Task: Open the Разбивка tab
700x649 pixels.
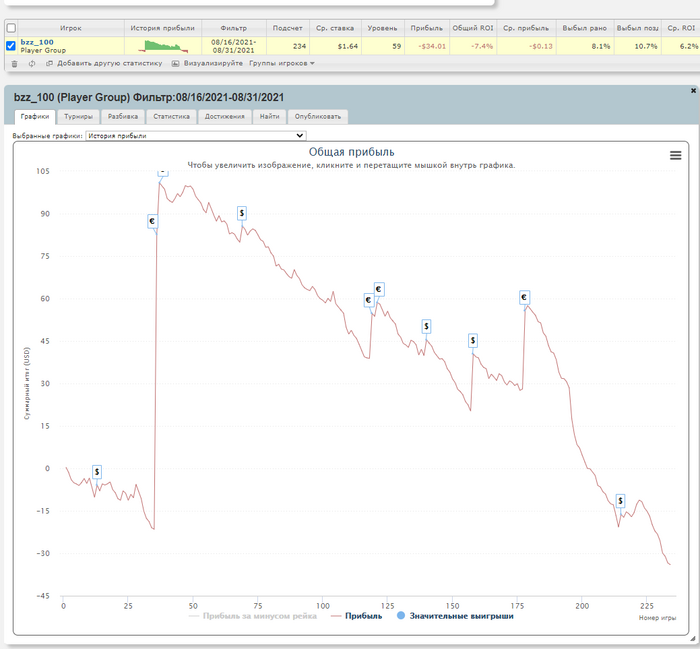Action: click(x=123, y=116)
